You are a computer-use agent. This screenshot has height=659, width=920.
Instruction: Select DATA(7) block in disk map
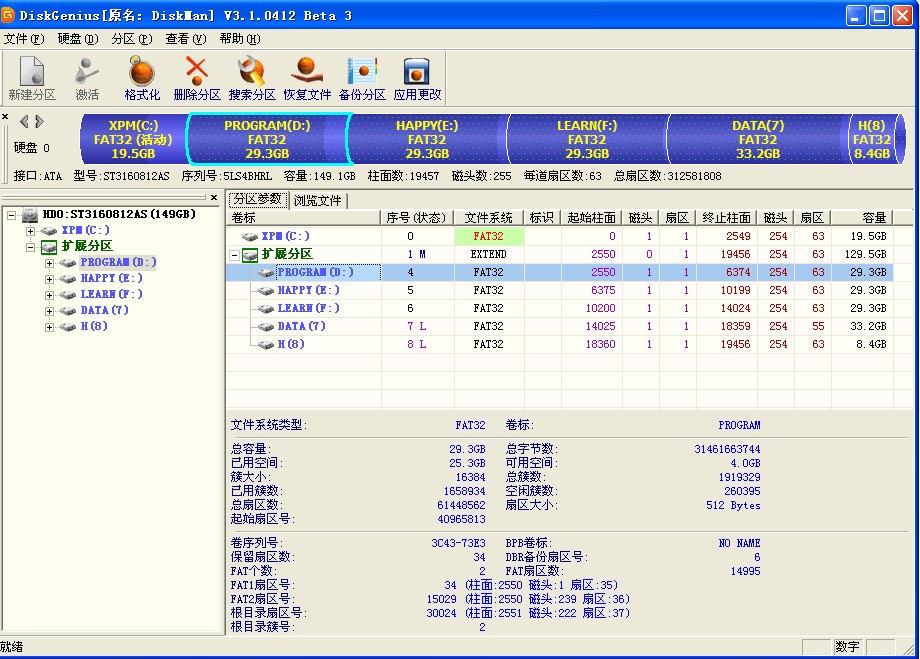point(758,139)
